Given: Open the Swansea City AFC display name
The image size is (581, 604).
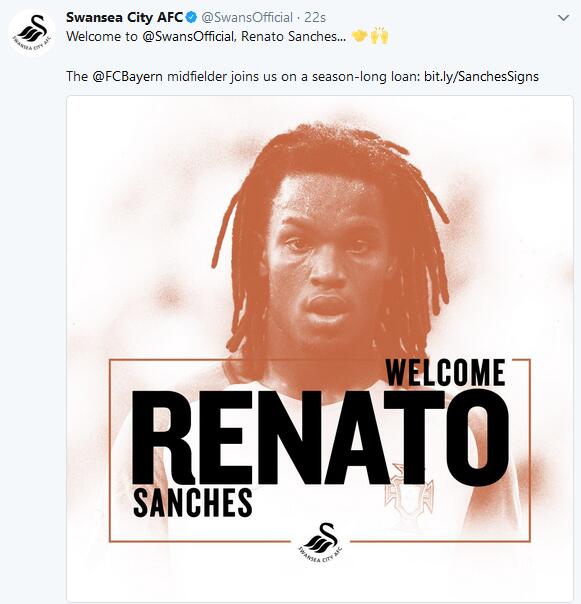Looking at the screenshot, I should coord(125,17).
